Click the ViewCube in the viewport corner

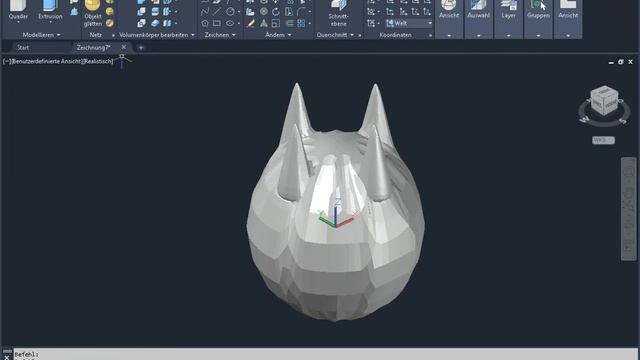pyautogui.click(x=604, y=101)
